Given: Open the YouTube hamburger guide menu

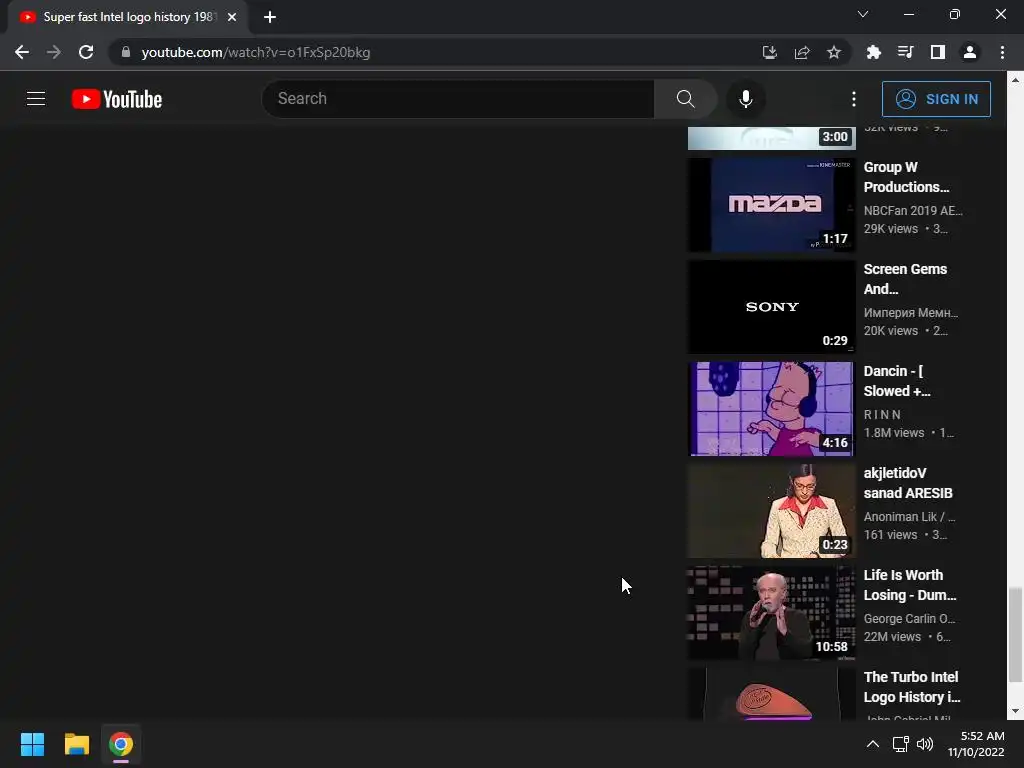Looking at the screenshot, I should [36, 99].
